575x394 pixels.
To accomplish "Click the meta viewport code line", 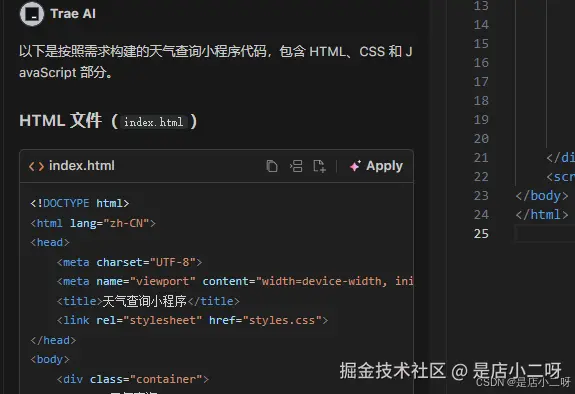I will [x=235, y=281].
